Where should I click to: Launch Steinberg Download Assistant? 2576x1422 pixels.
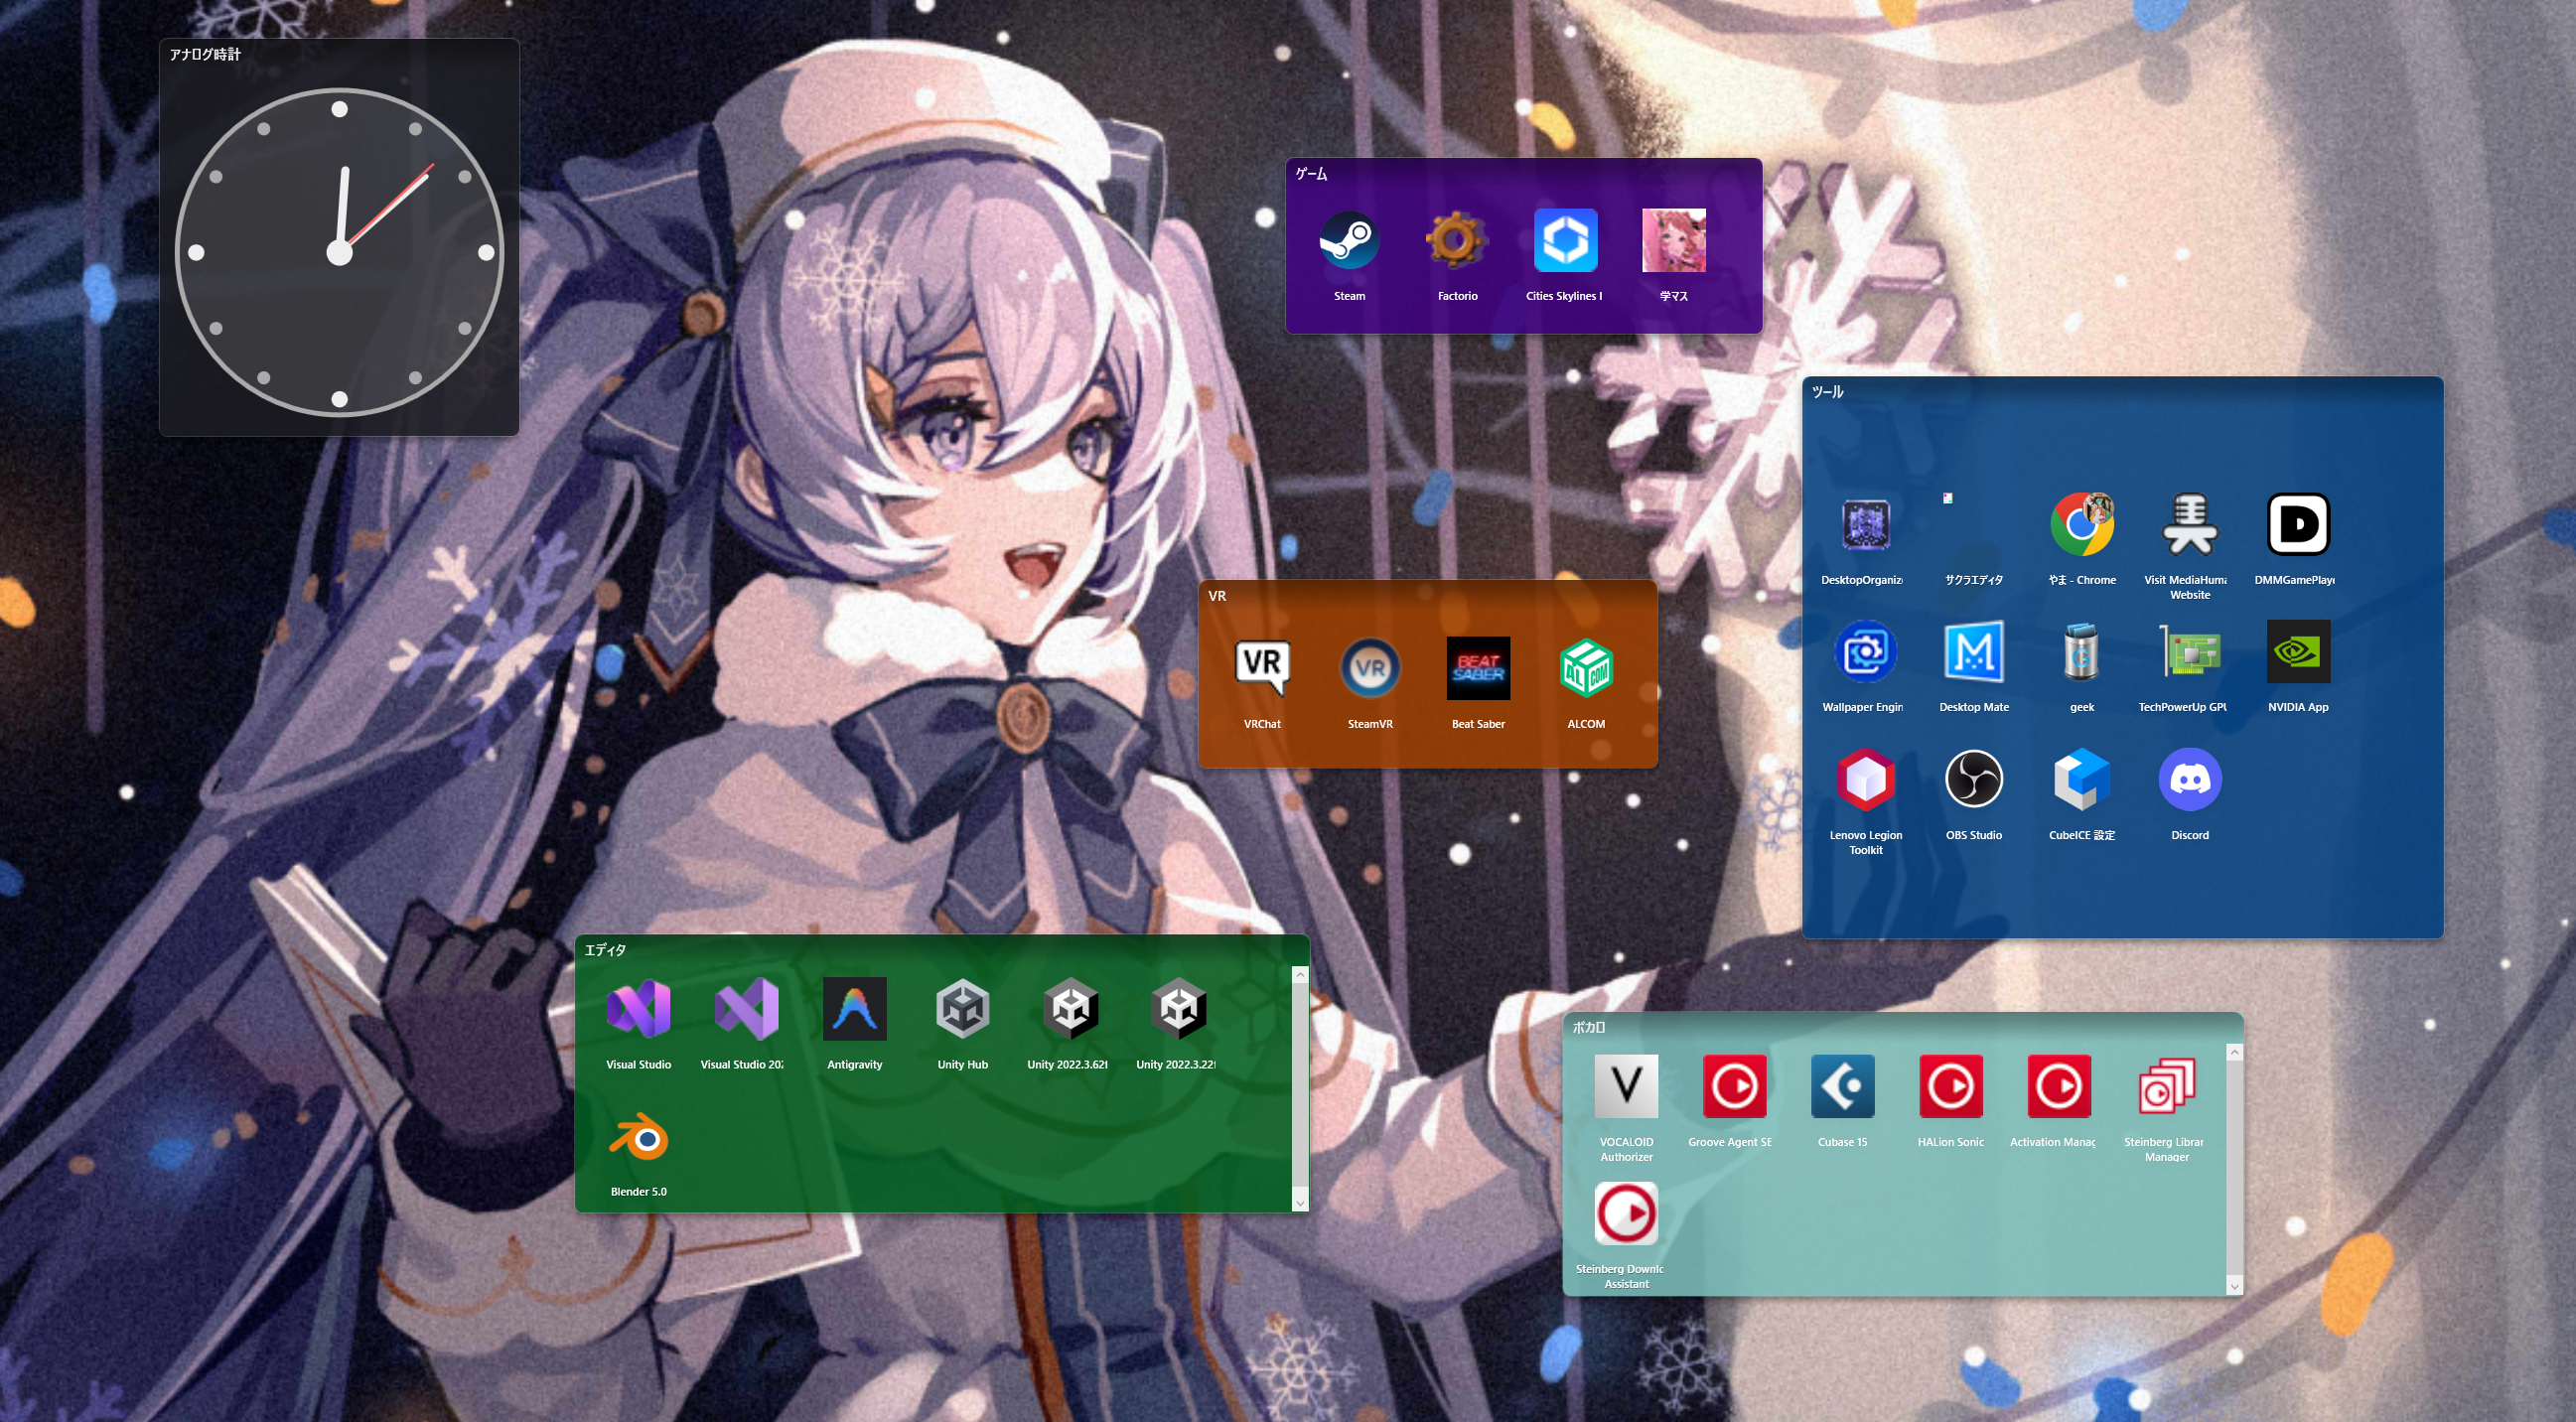[x=1626, y=1214]
